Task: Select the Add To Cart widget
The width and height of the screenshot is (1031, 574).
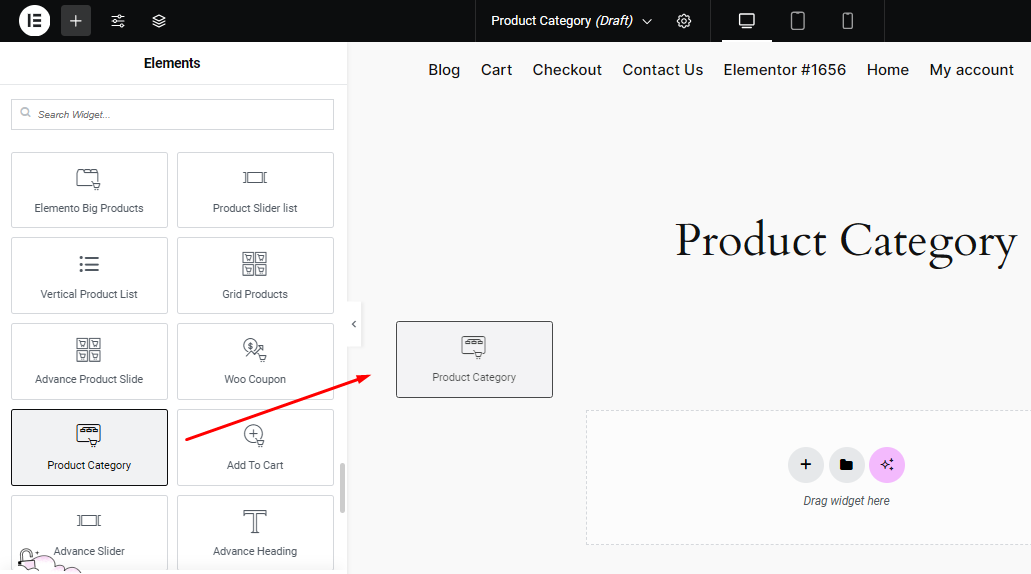Action: tap(255, 447)
